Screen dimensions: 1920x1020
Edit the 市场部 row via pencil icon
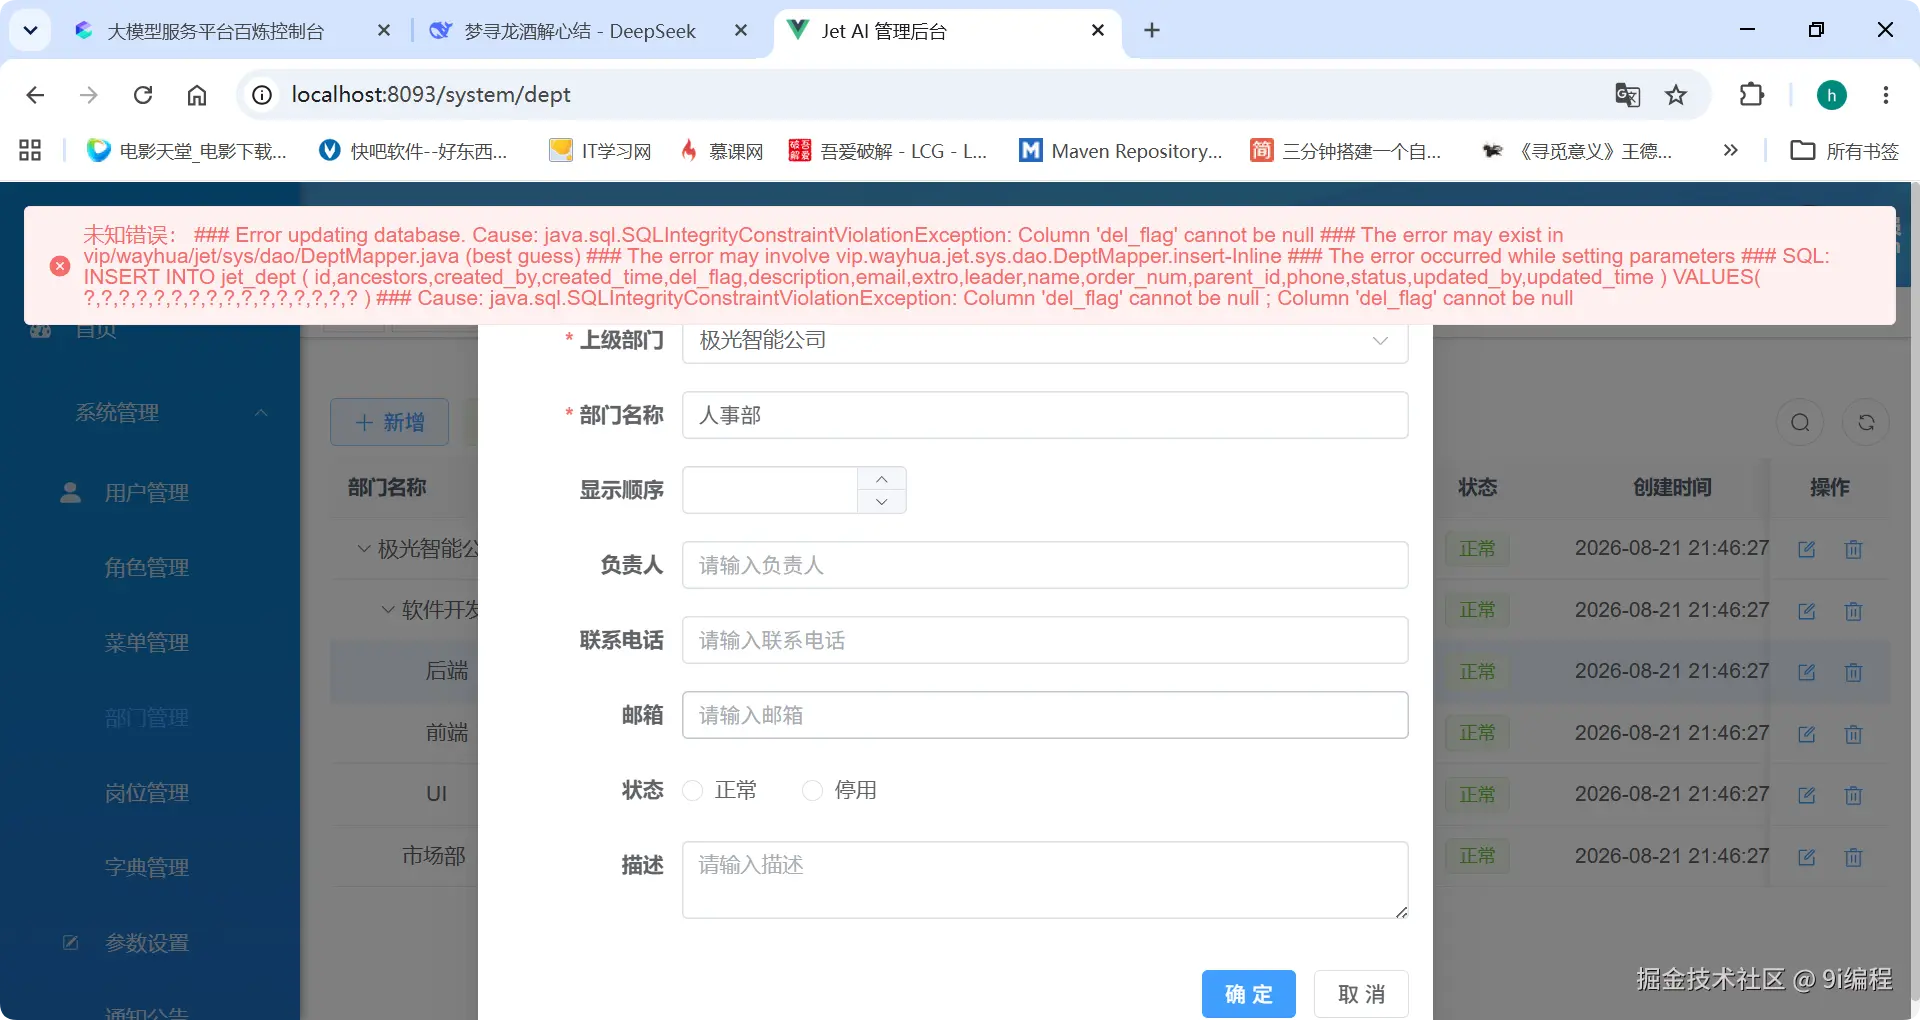pyautogui.click(x=1806, y=857)
